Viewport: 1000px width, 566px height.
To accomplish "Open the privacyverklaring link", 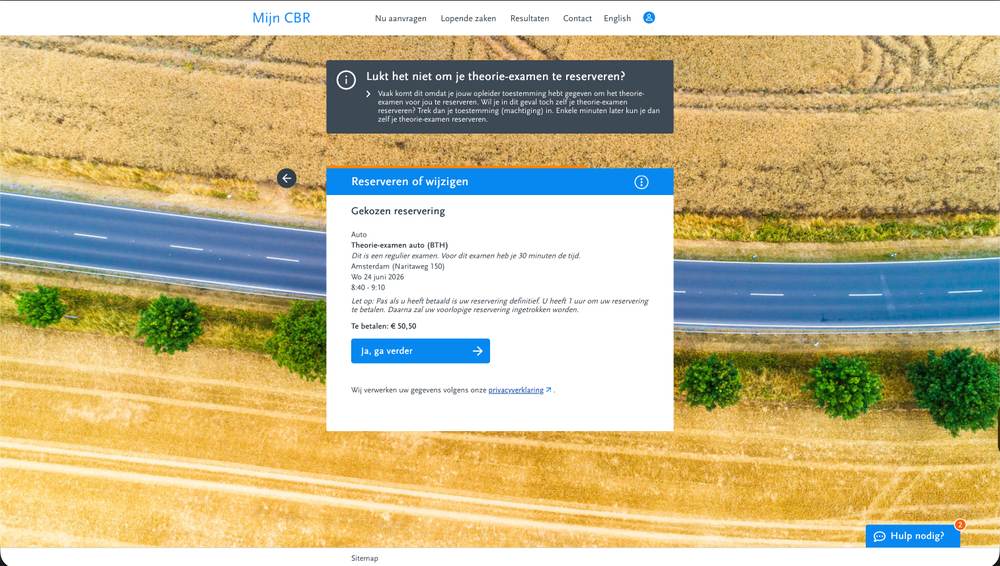I will click(516, 390).
